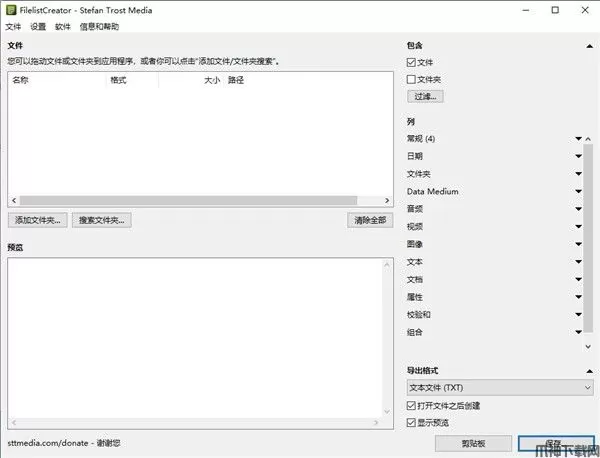The width and height of the screenshot is (600, 458).
Task: Expand the 常规 (4) column group
Action: (578, 139)
